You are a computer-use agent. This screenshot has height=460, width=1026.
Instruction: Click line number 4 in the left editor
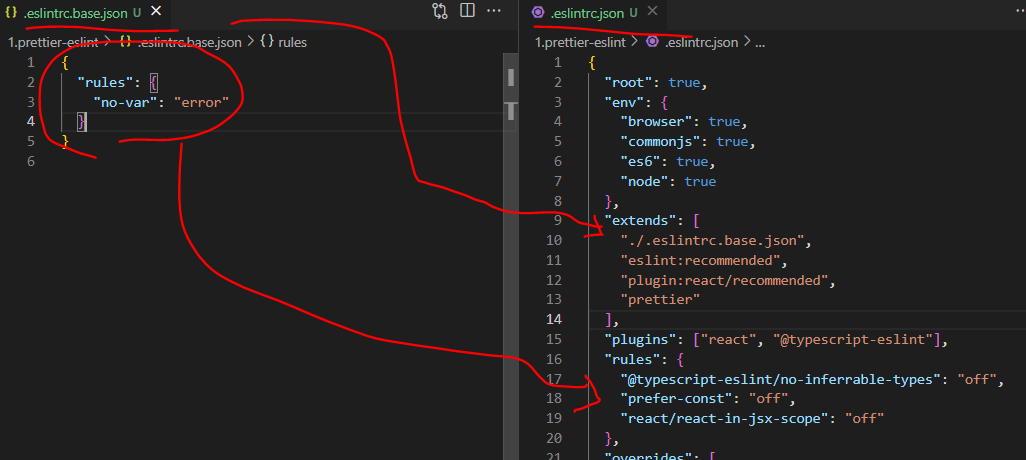[x=30, y=122]
